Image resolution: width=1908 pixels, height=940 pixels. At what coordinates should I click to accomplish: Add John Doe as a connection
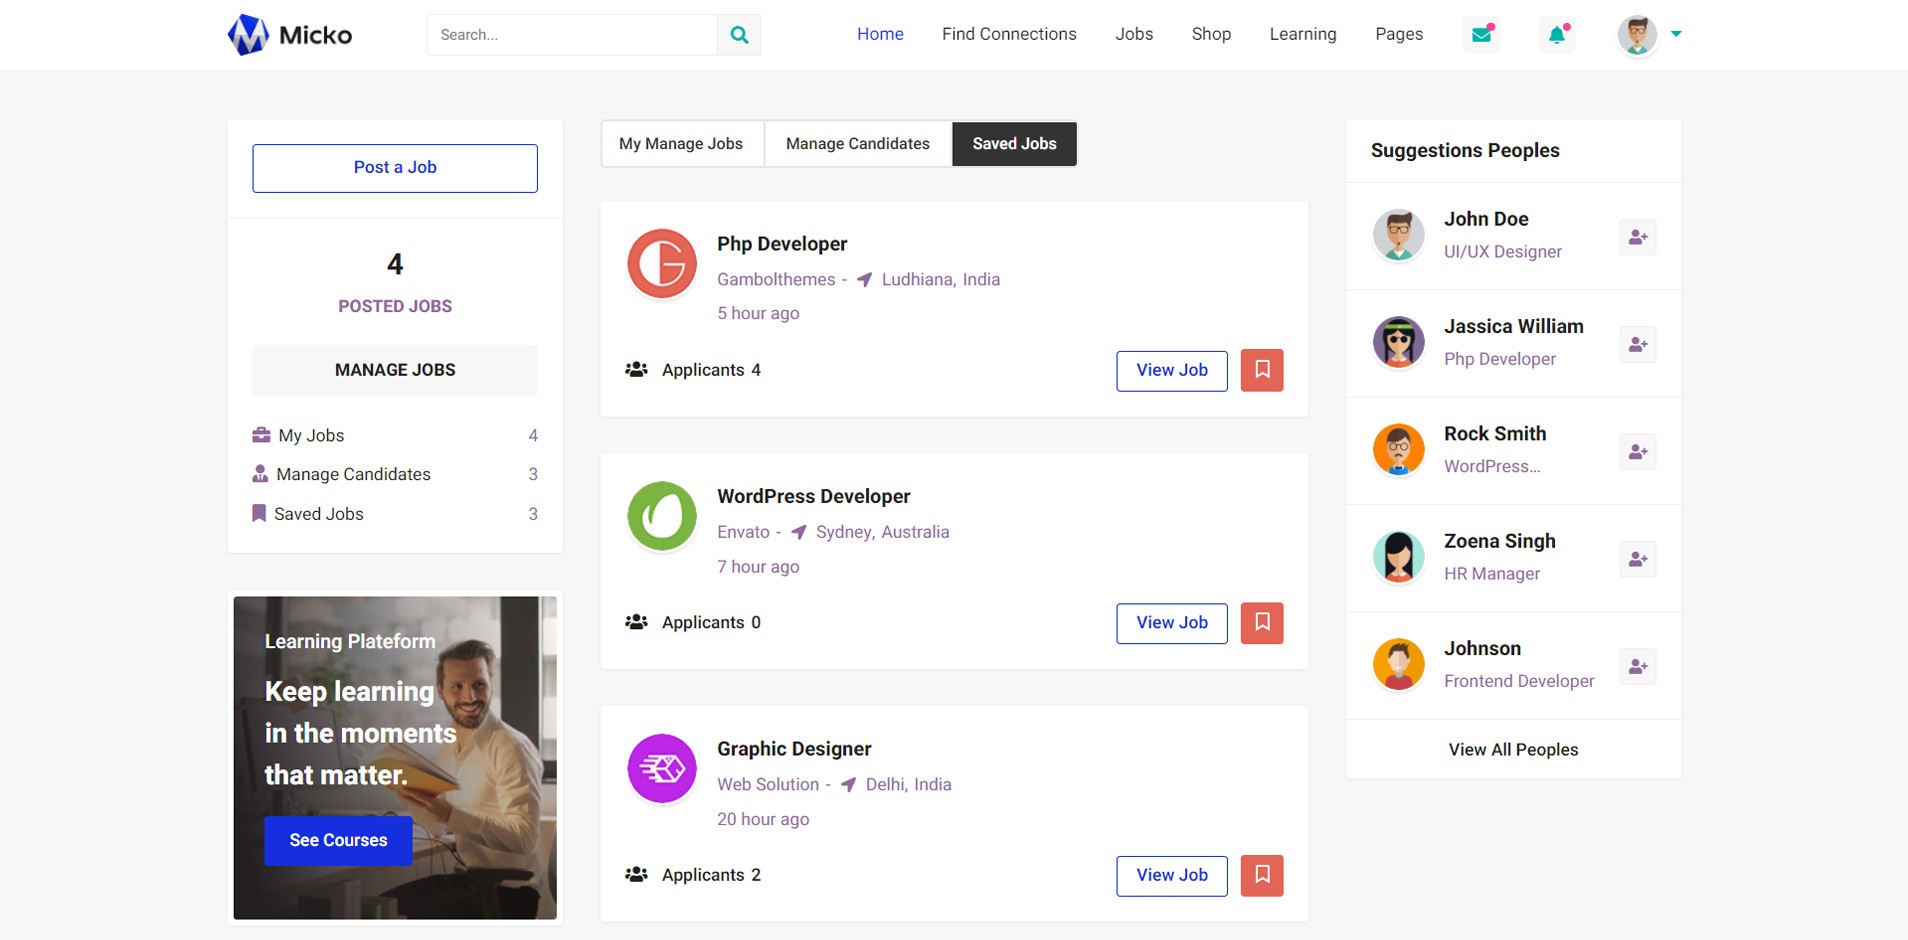(x=1637, y=237)
